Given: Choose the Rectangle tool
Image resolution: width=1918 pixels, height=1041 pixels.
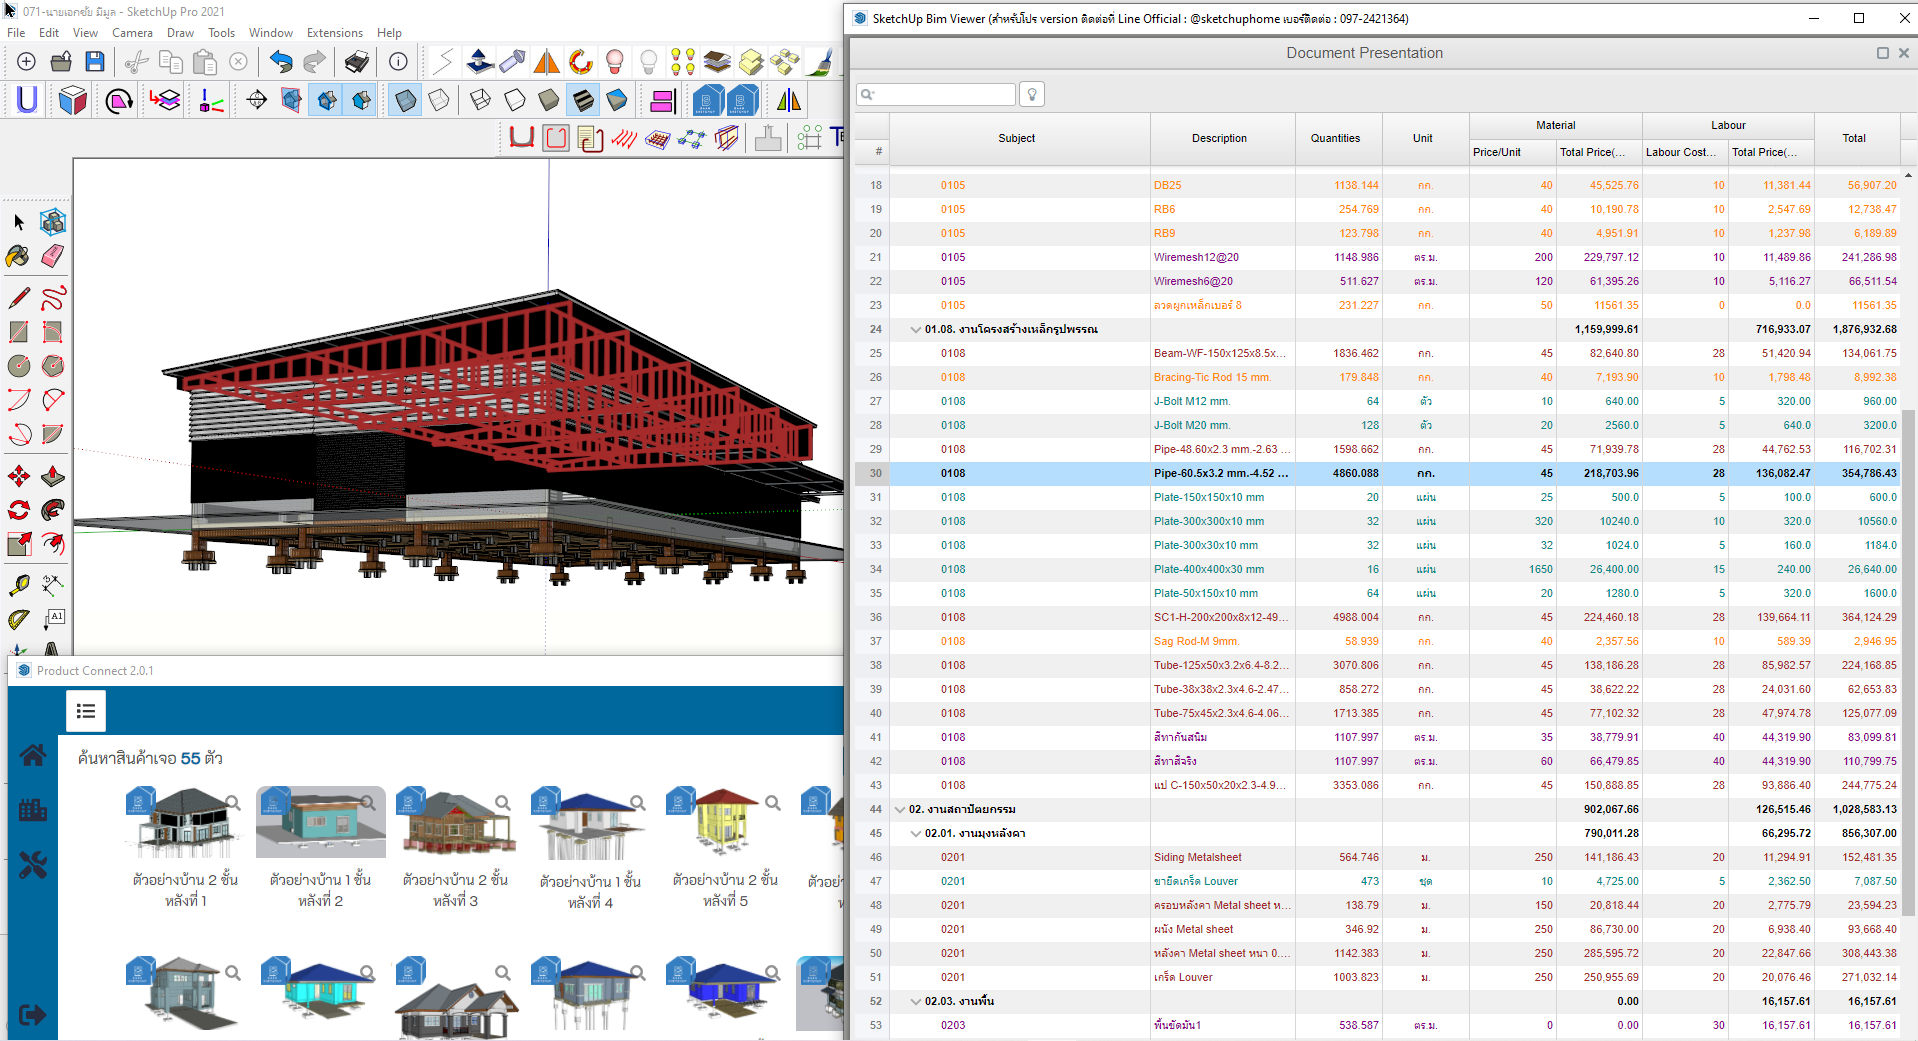Looking at the screenshot, I should point(18,332).
